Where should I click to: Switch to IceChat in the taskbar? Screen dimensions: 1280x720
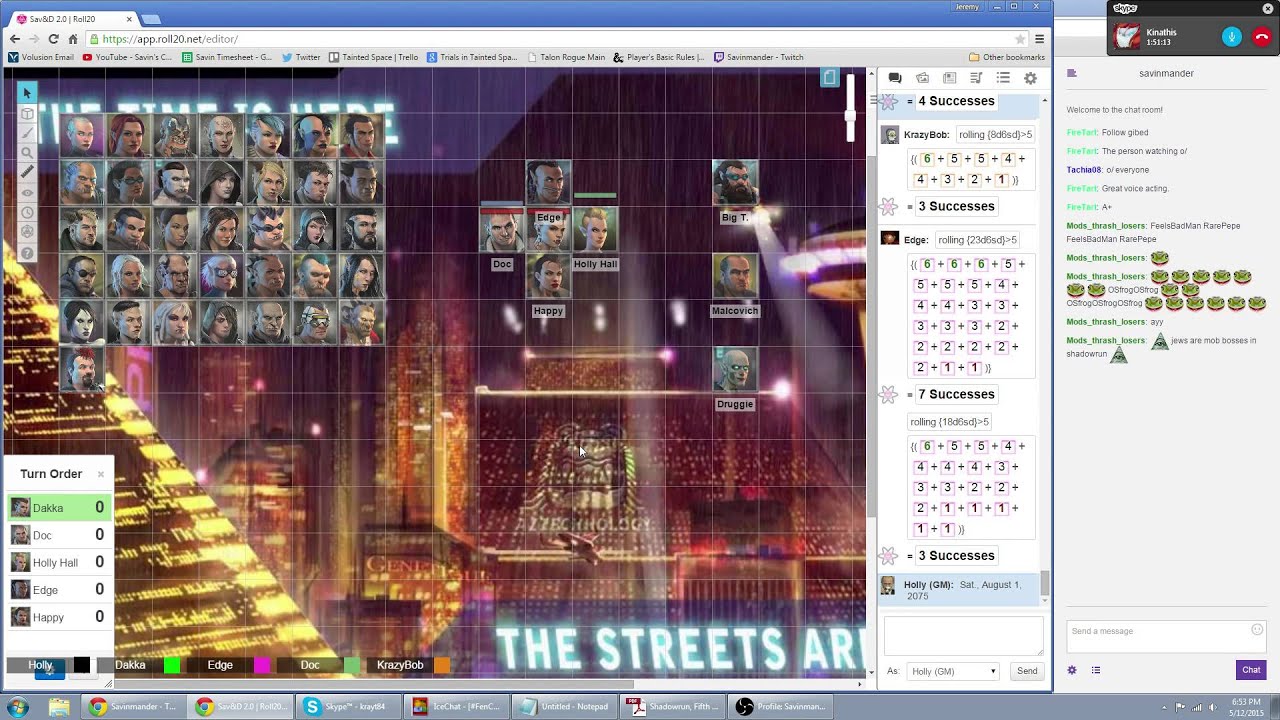458,707
